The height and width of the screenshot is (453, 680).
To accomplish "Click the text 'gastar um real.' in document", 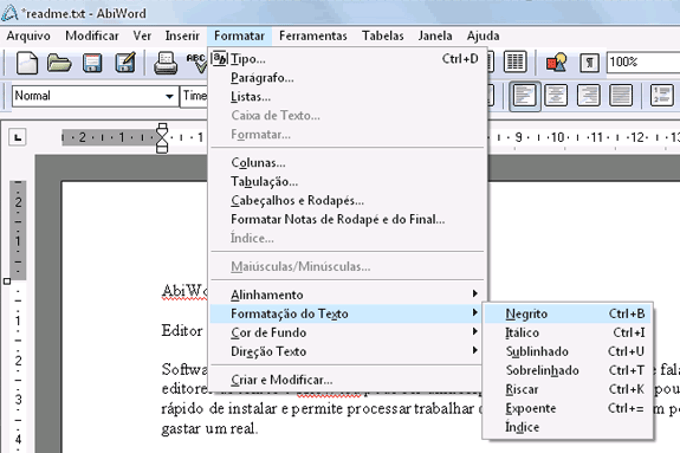I will (210, 429).
